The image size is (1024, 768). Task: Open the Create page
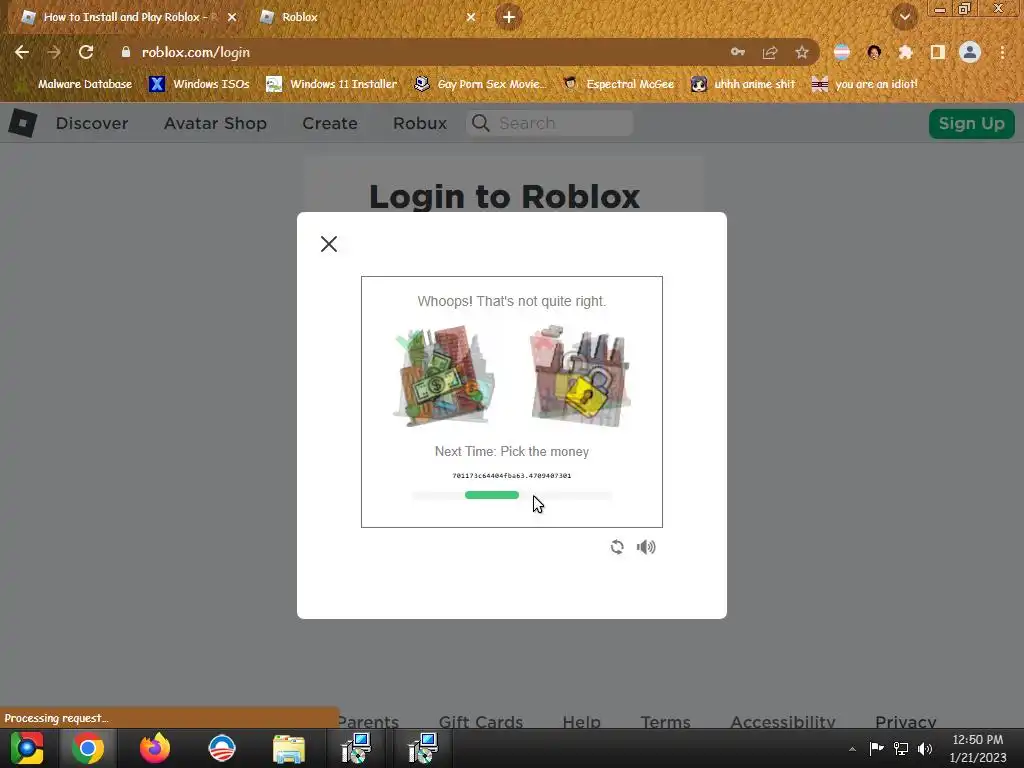coord(330,123)
